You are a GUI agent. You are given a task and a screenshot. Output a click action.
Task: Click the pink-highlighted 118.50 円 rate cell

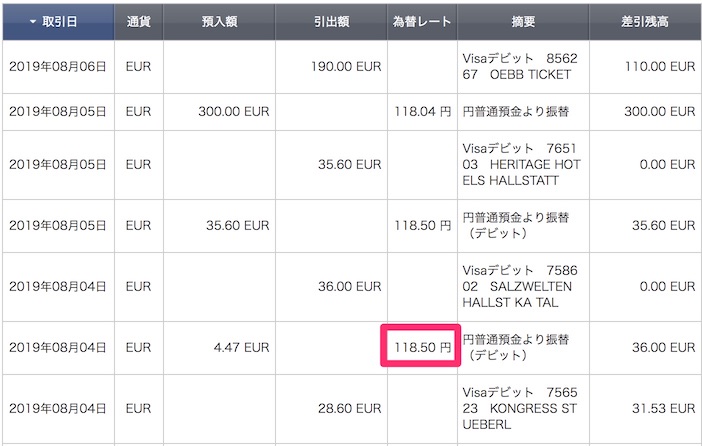point(420,347)
